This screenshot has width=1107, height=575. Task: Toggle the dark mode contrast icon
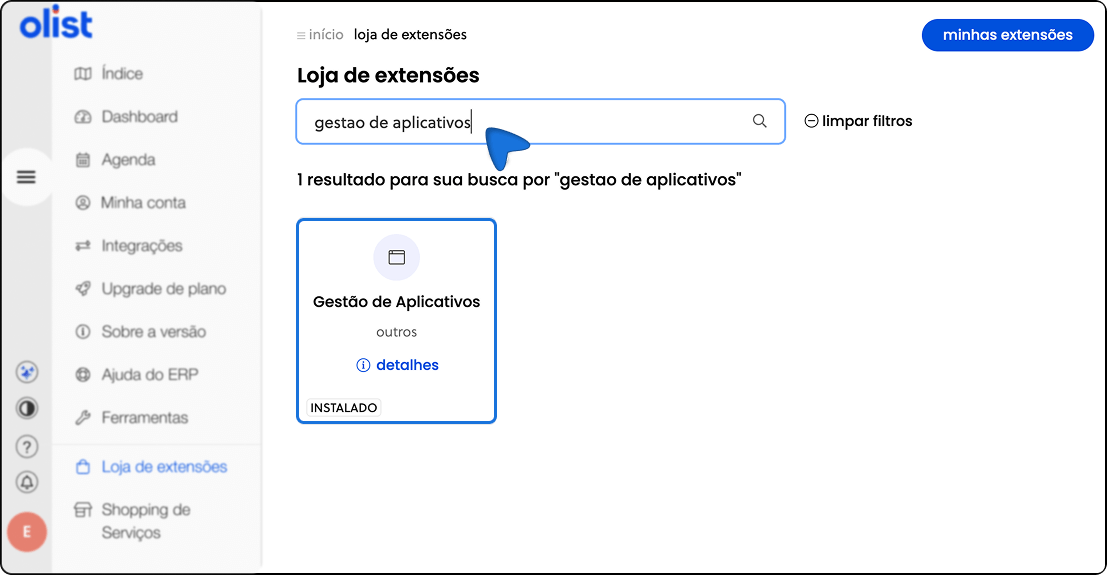click(x=27, y=409)
